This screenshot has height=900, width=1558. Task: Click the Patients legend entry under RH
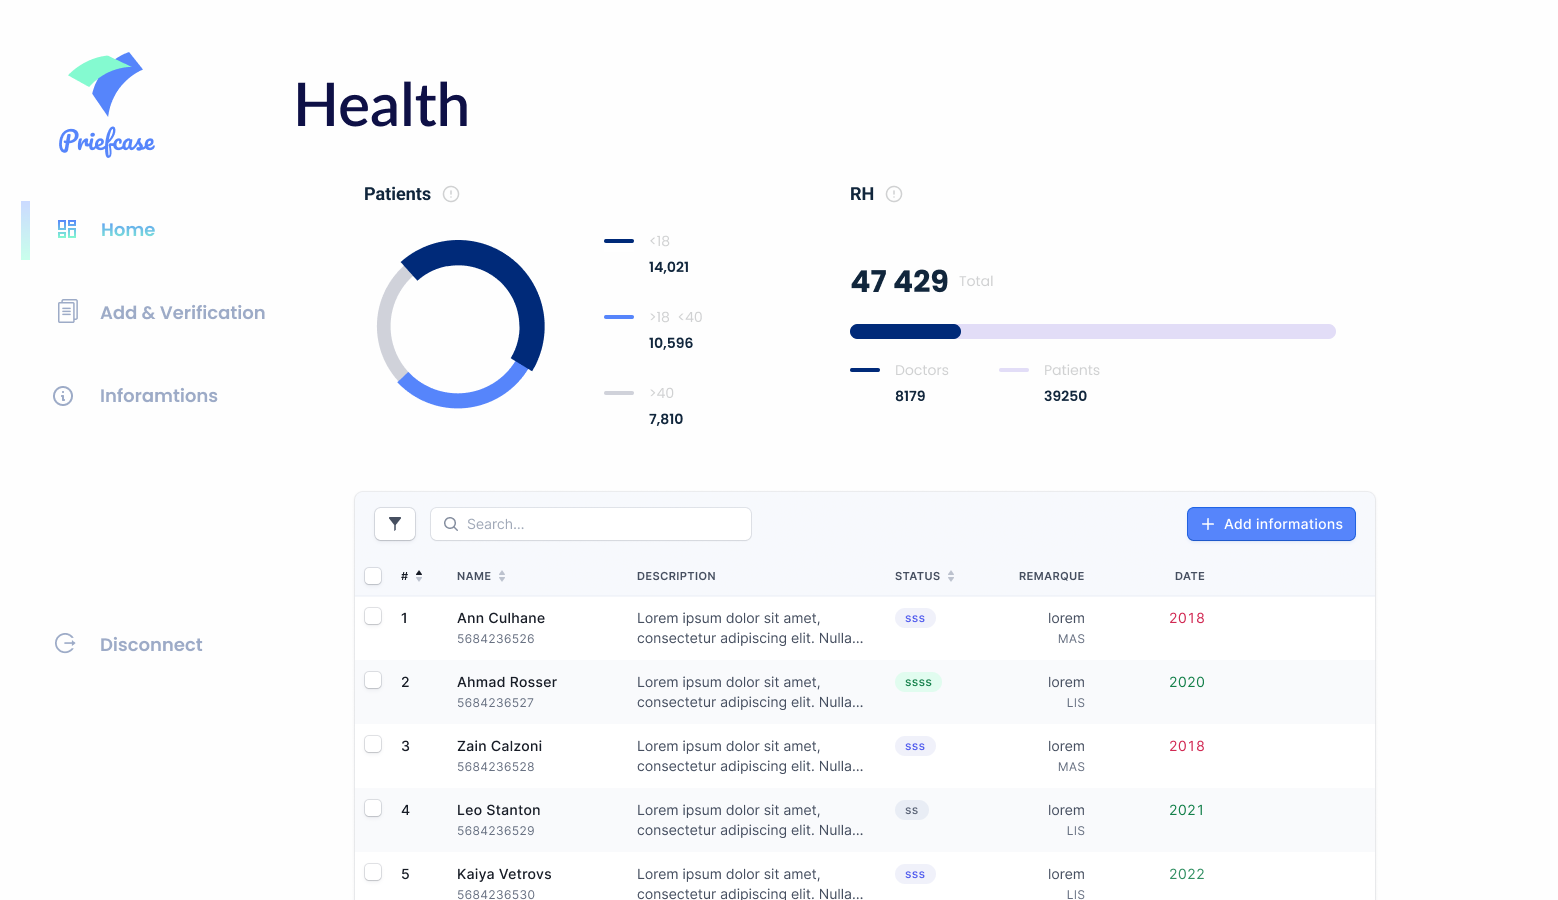(1049, 383)
